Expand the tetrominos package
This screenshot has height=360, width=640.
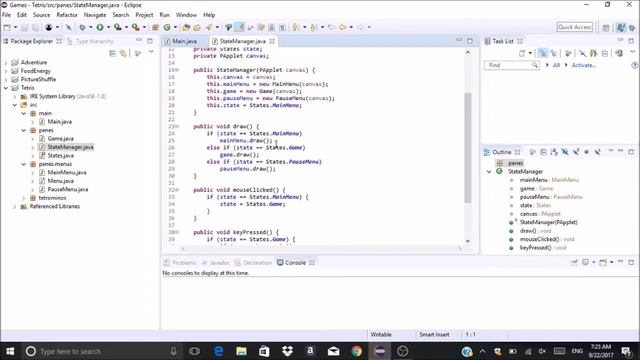[24, 198]
